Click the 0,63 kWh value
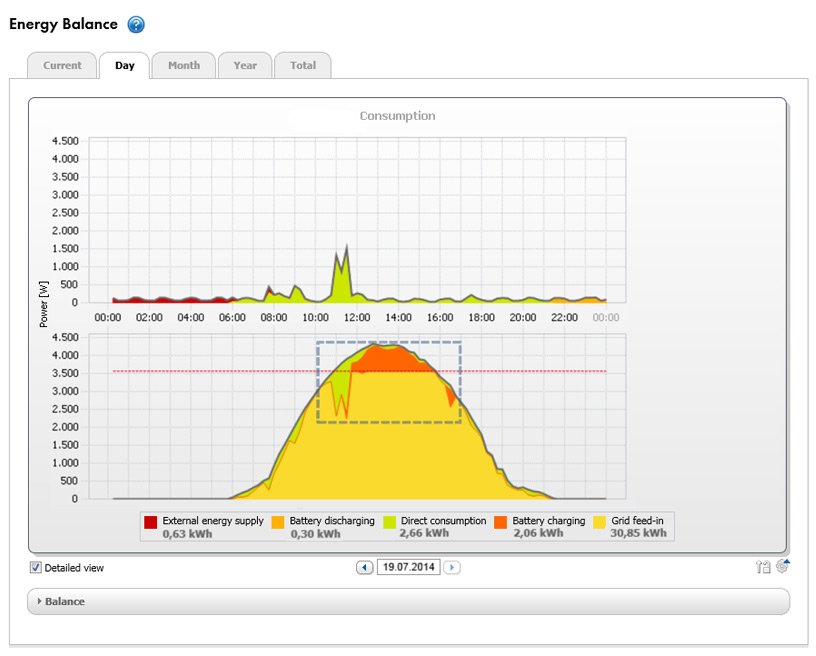816x656 pixels. pos(187,534)
